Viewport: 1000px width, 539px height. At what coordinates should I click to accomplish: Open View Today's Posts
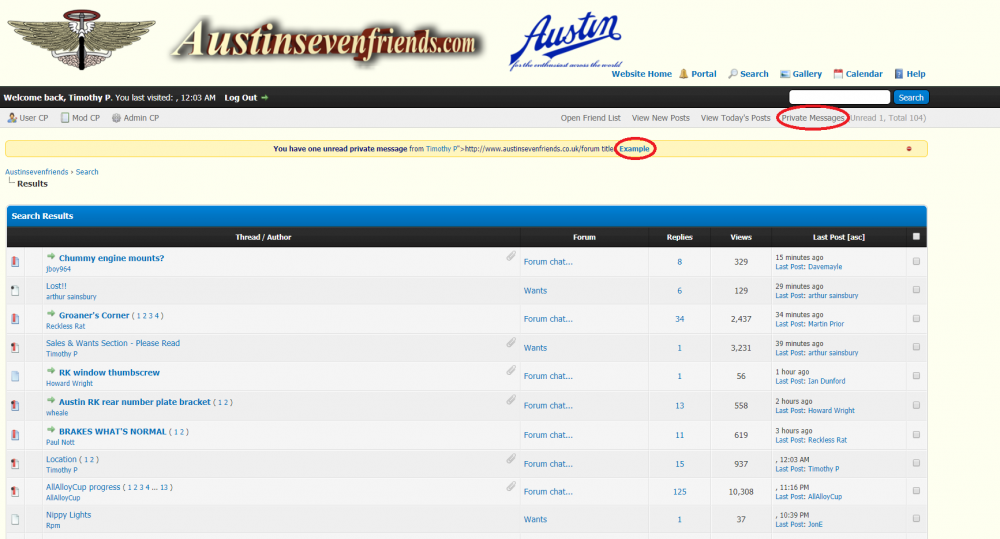[x=735, y=118]
